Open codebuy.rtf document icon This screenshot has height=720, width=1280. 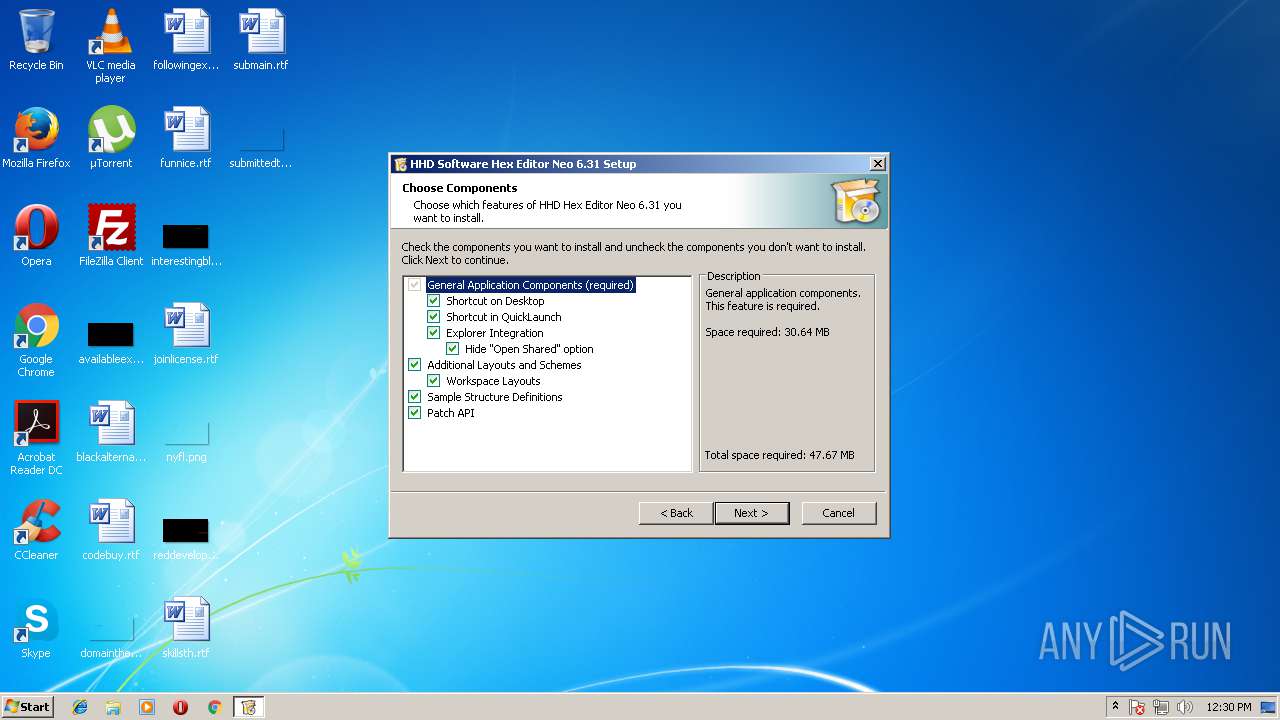point(110,530)
